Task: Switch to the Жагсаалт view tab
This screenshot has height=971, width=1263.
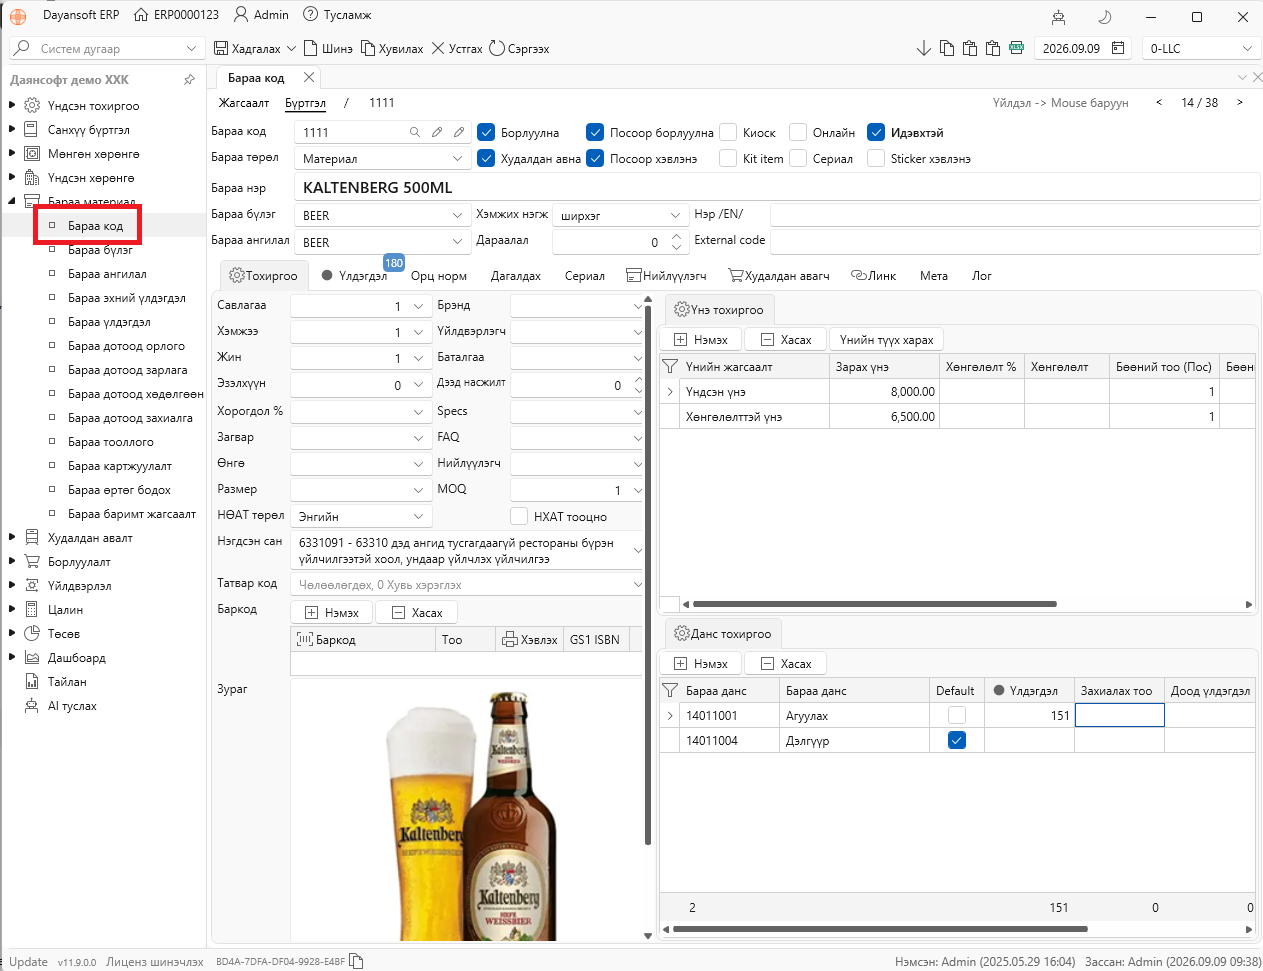Action: (x=244, y=102)
